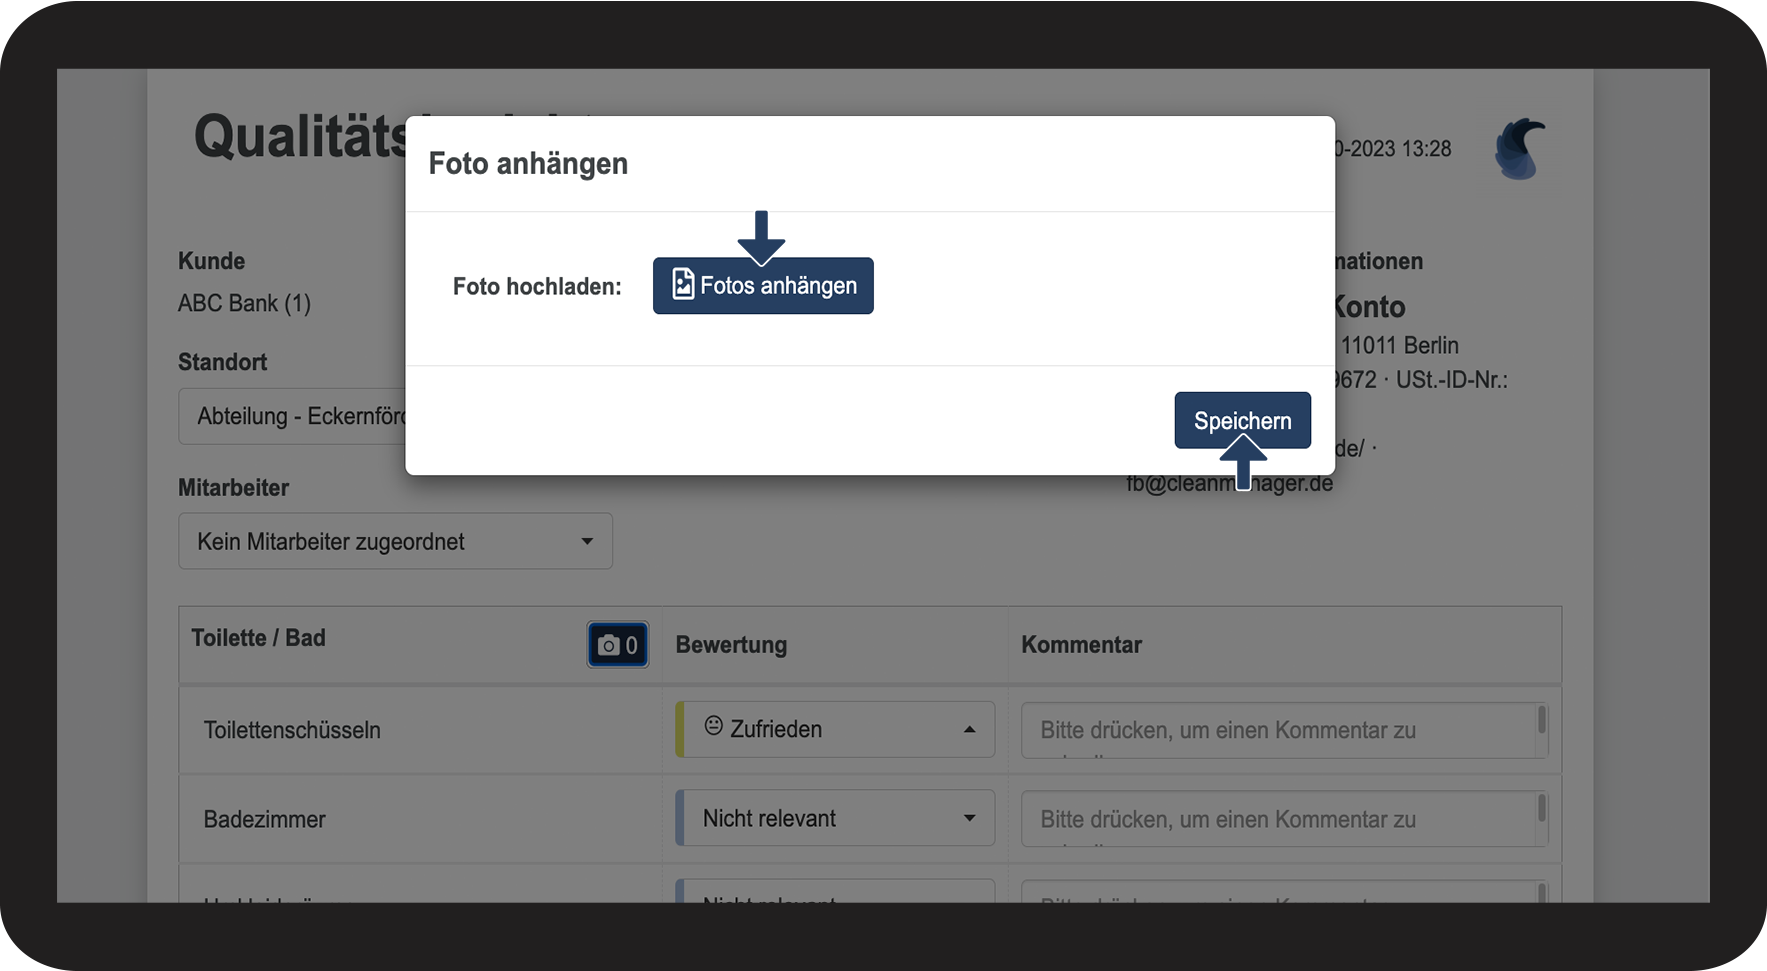1767x971 pixels.
Task: Click the Toilettenschüsseln row label
Action: tap(292, 730)
